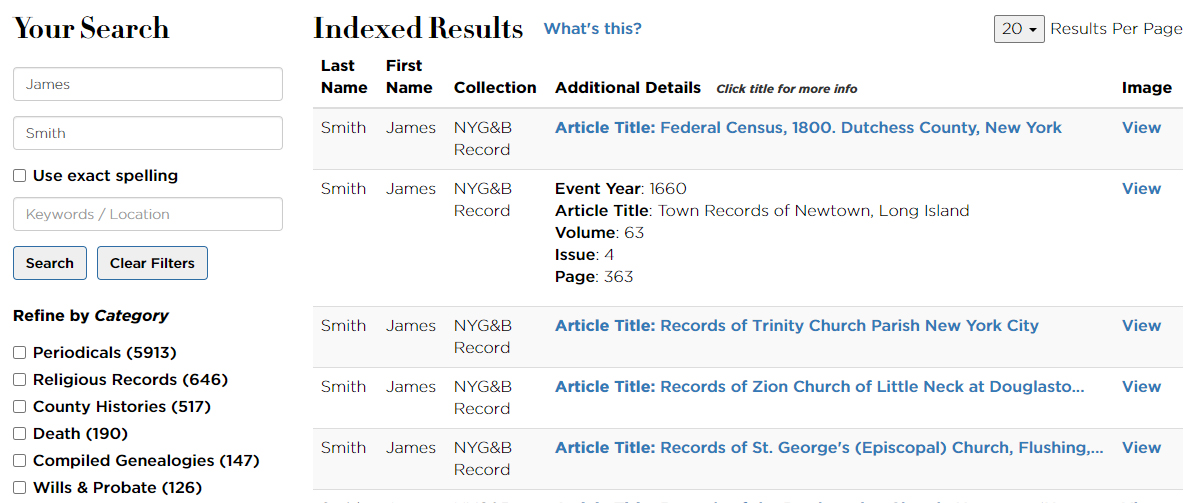Enable the Periodicals category filter

coord(20,353)
